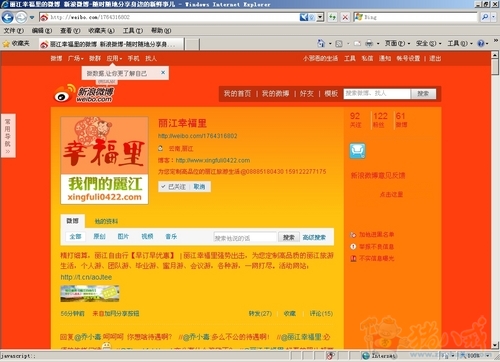This screenshot has height=362, width=500.
Task: Click the Print icon
Action: pyautogui.click(x=369, y=43)
